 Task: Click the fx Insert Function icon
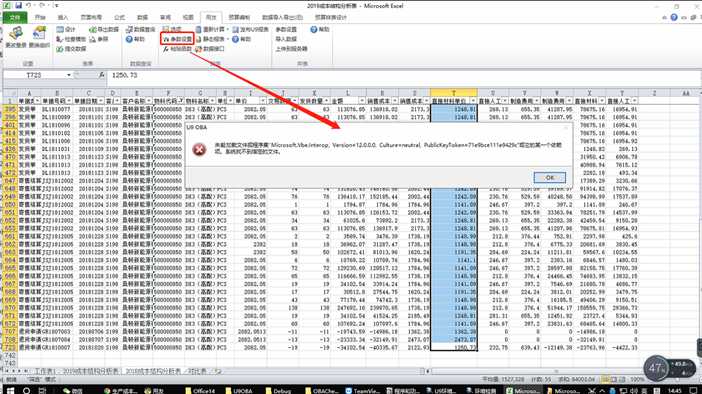[102, 75]
